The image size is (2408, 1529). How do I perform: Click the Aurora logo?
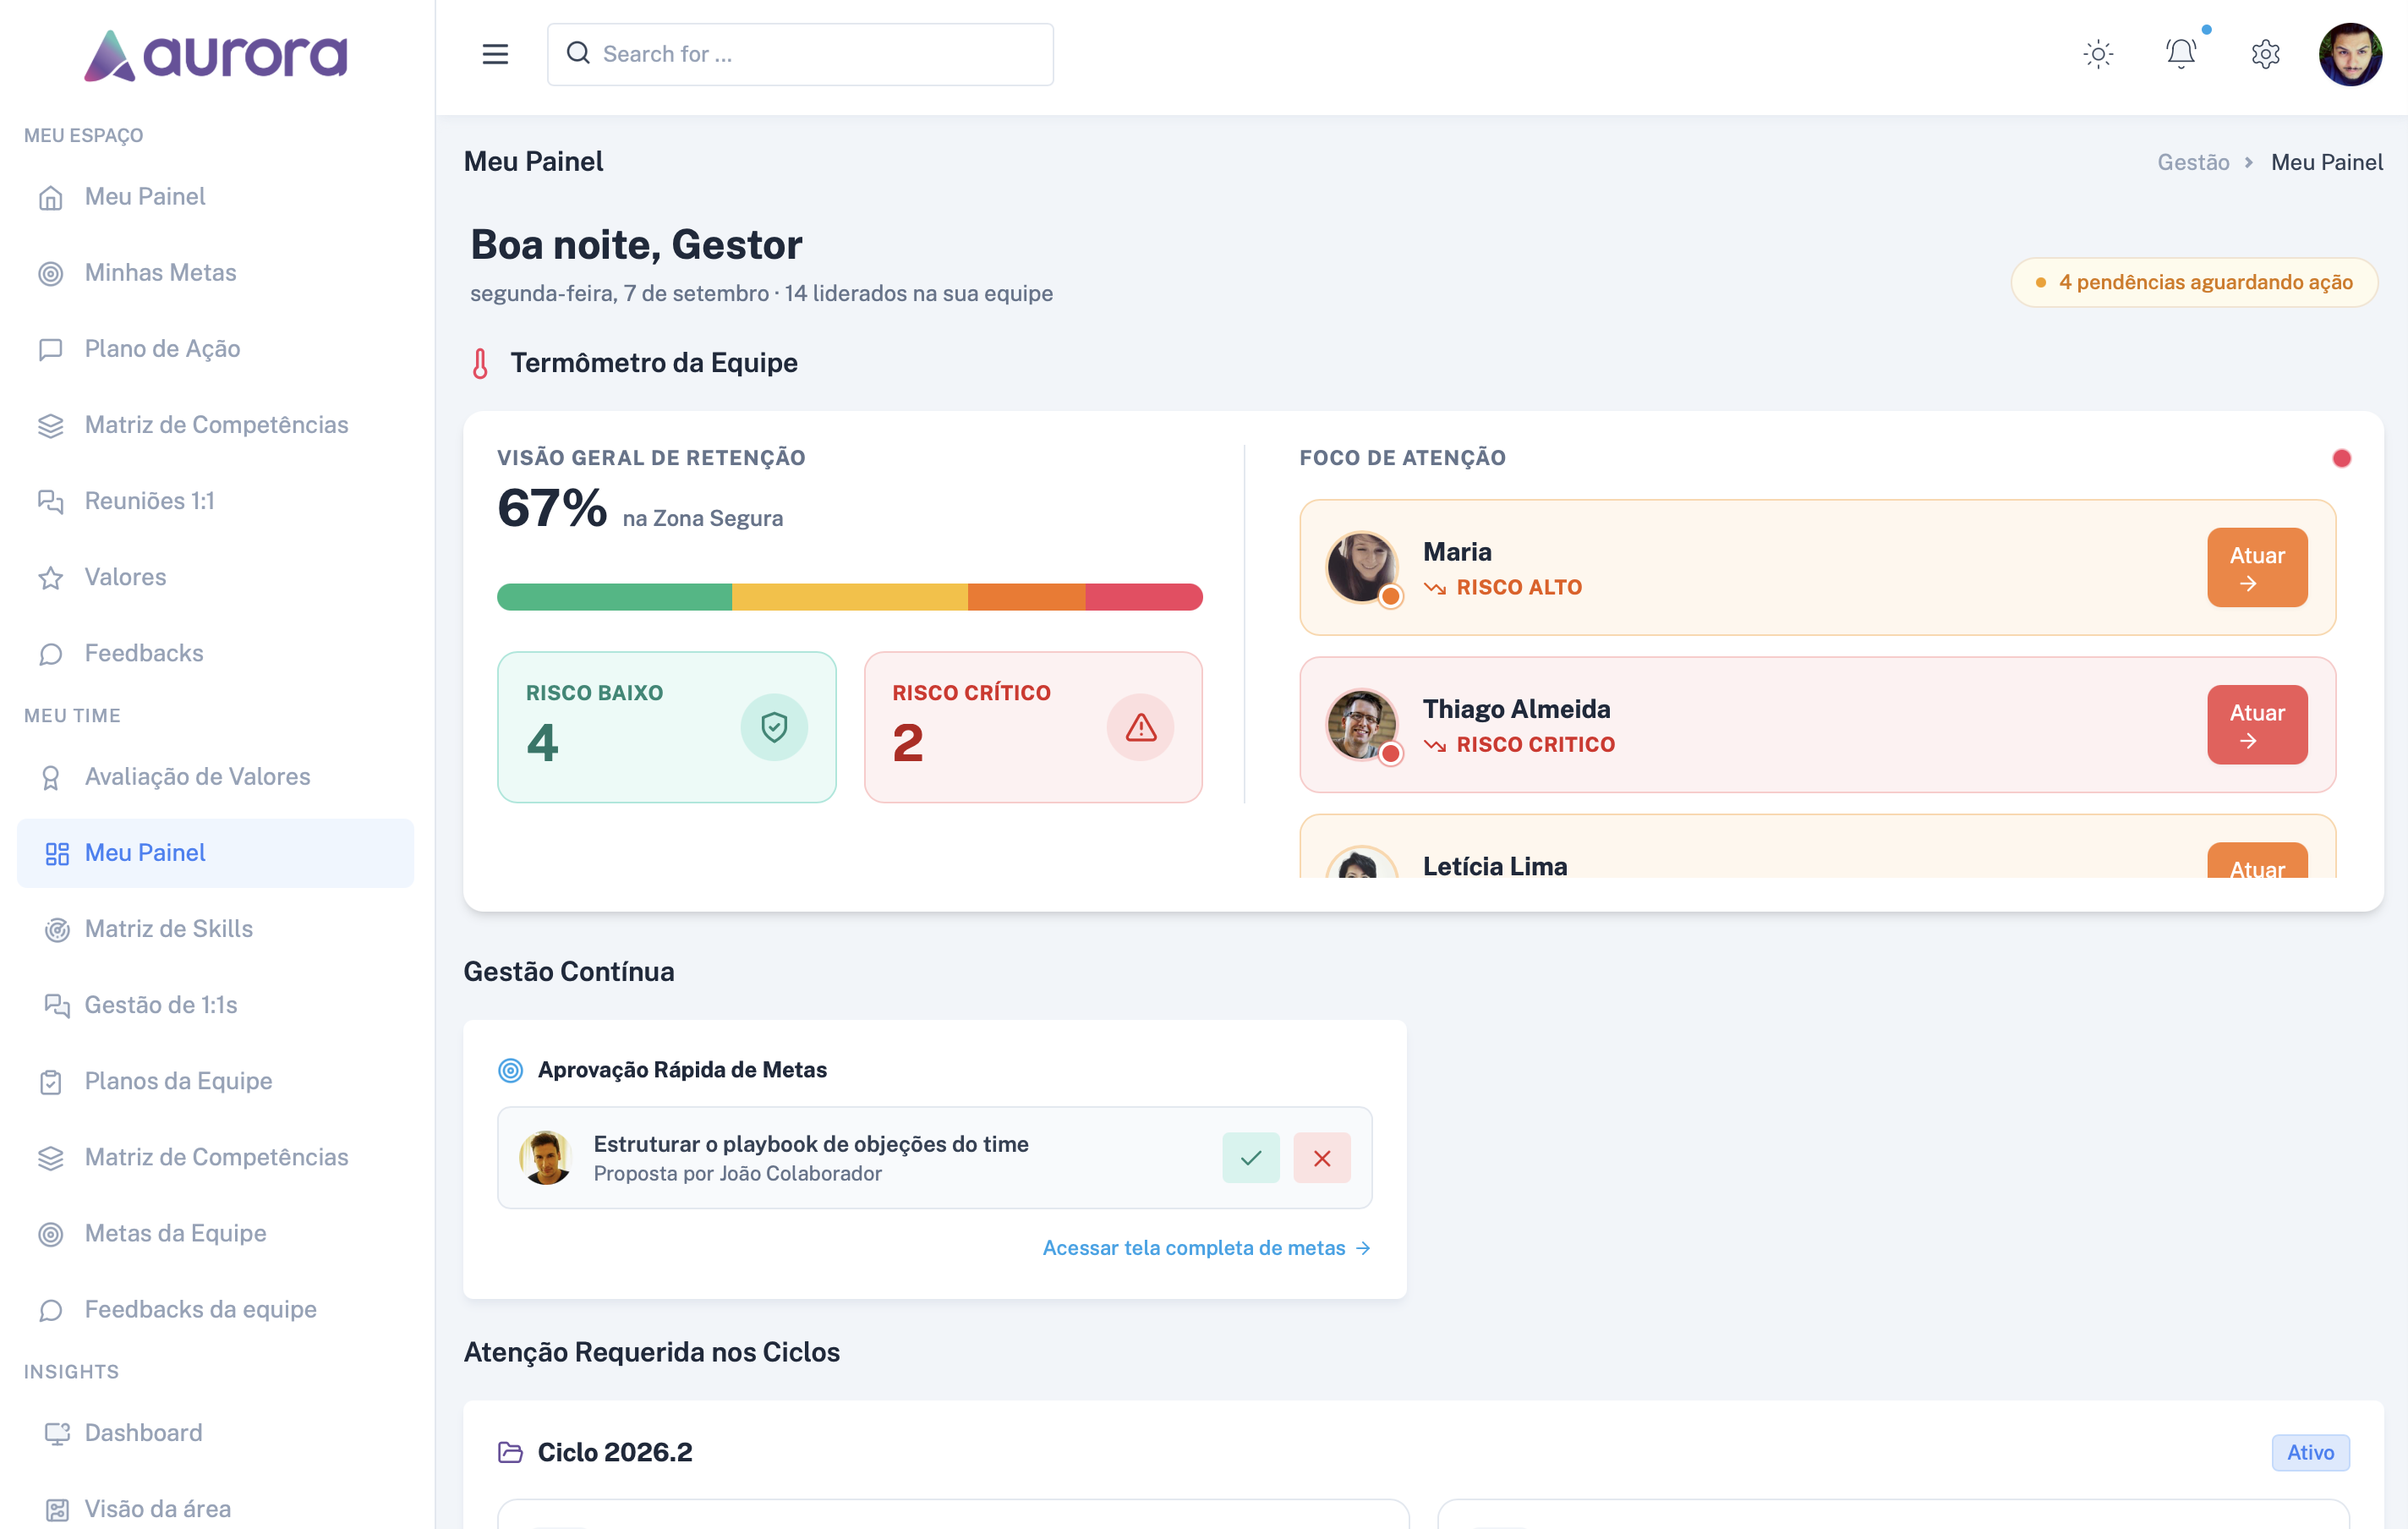pos(216,56)
